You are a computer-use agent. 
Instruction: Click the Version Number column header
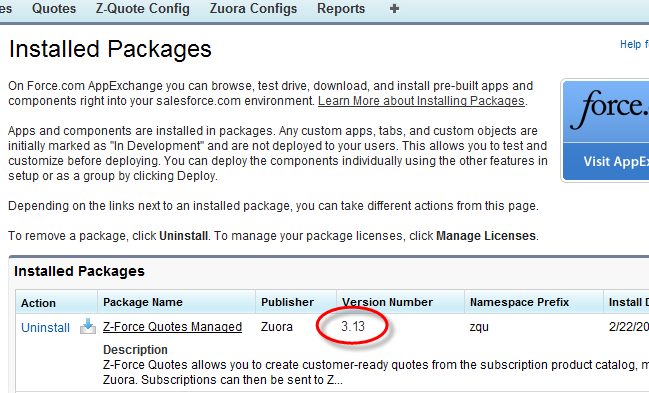click(401, 302)
